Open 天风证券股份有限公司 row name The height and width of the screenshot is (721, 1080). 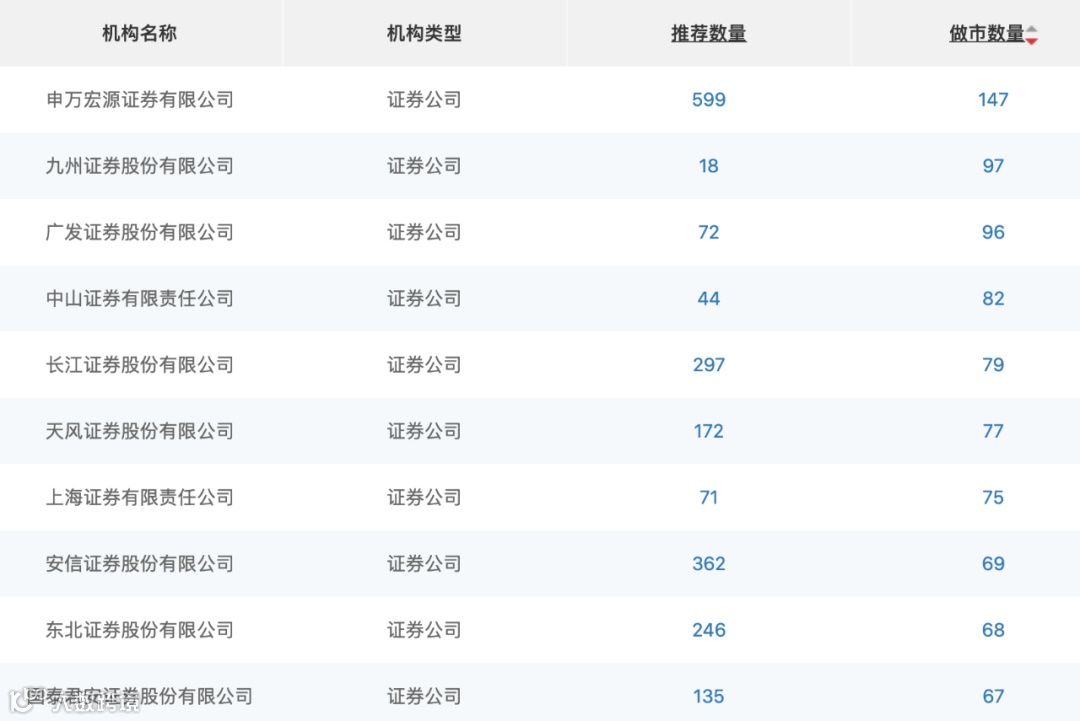(x=140, y=431)
